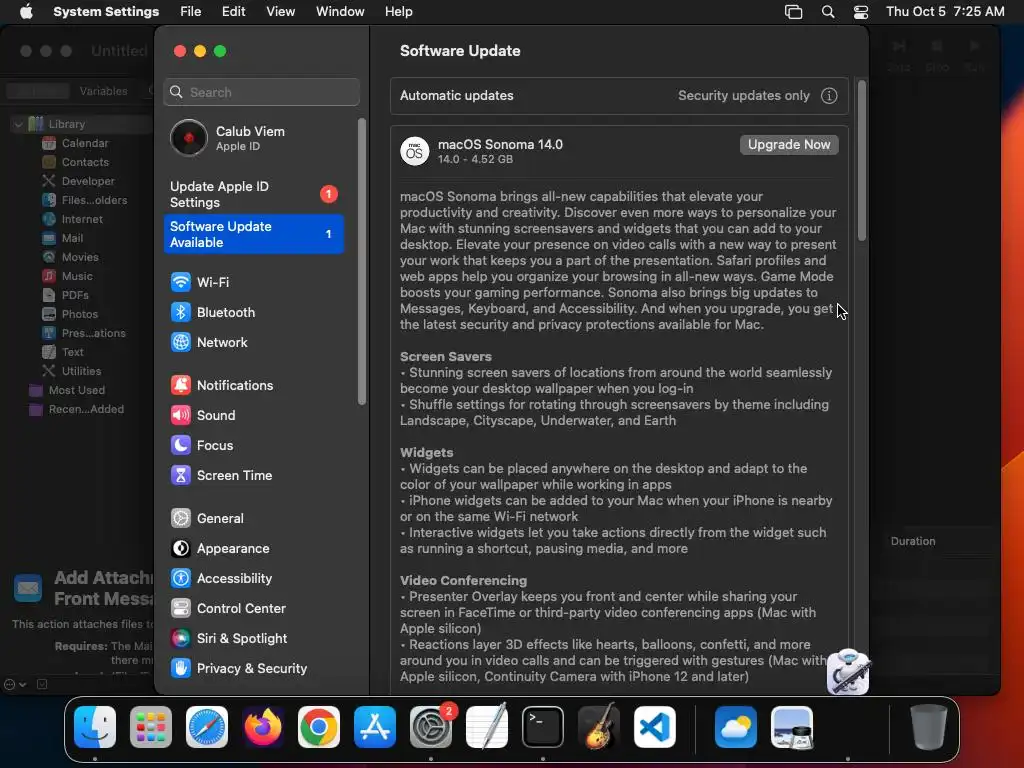Viewport: 1024px width, 768px height.
Task: Select Calendar in the Automator Library
Action: pyautogui.click(x=85, y=143)
